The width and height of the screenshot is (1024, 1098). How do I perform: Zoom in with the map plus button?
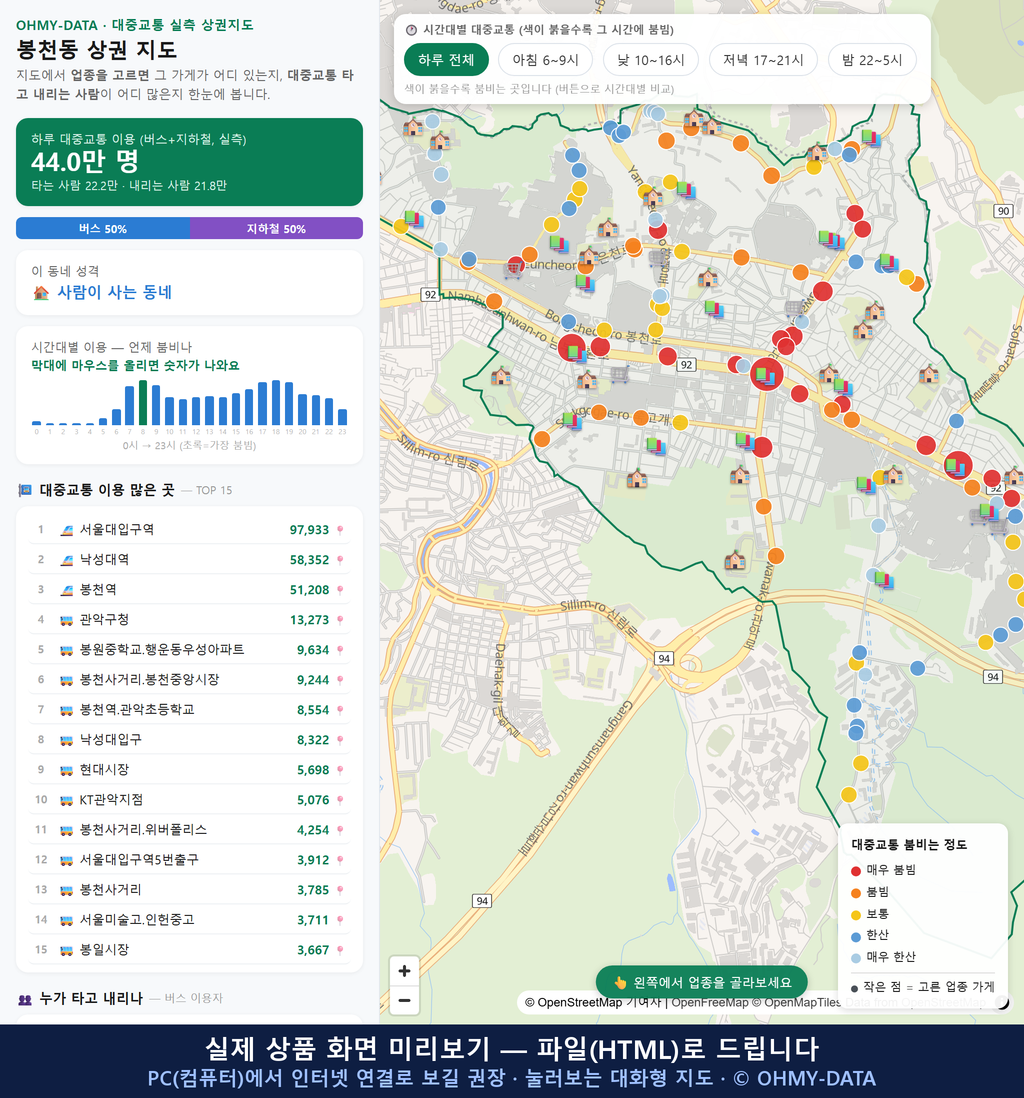pyautogui.click(x=404, y=971)
